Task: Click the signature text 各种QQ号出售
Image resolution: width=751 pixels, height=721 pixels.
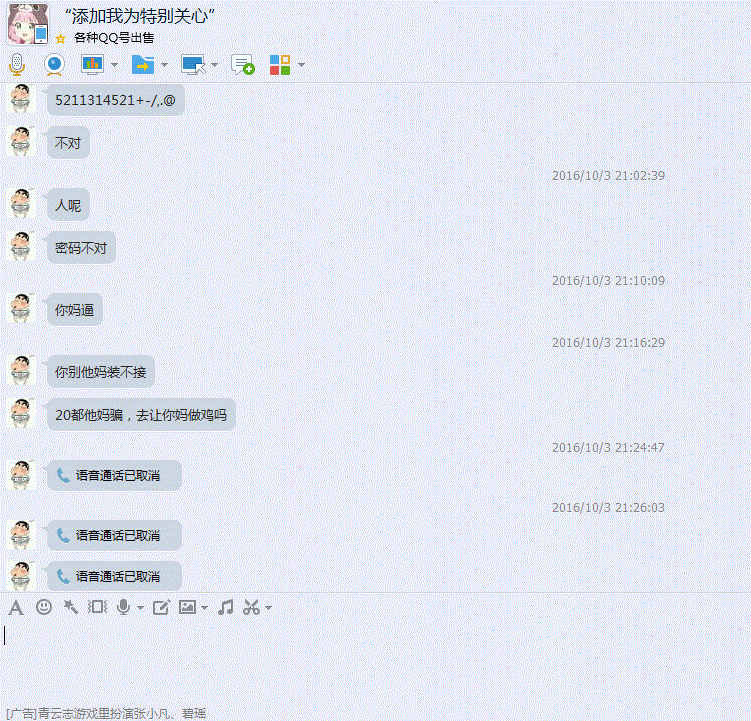Action: tap(114, 38)
